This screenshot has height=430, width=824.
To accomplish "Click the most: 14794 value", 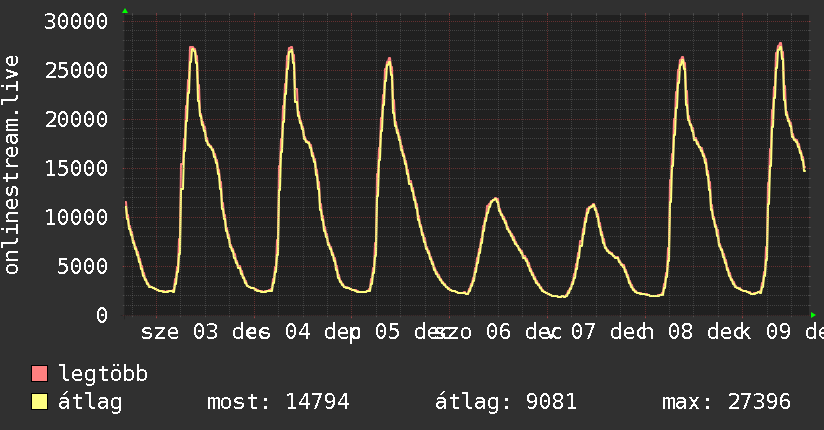I will (278, 402).
